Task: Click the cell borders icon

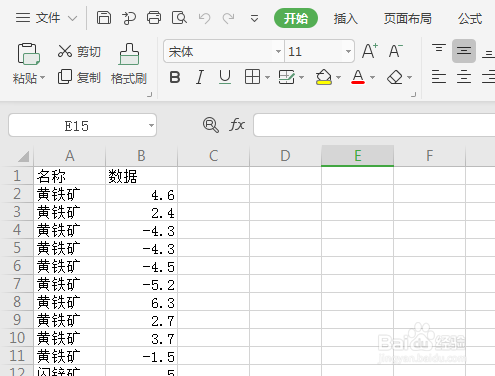Action: pyautogui.click(x=252, y=77)
